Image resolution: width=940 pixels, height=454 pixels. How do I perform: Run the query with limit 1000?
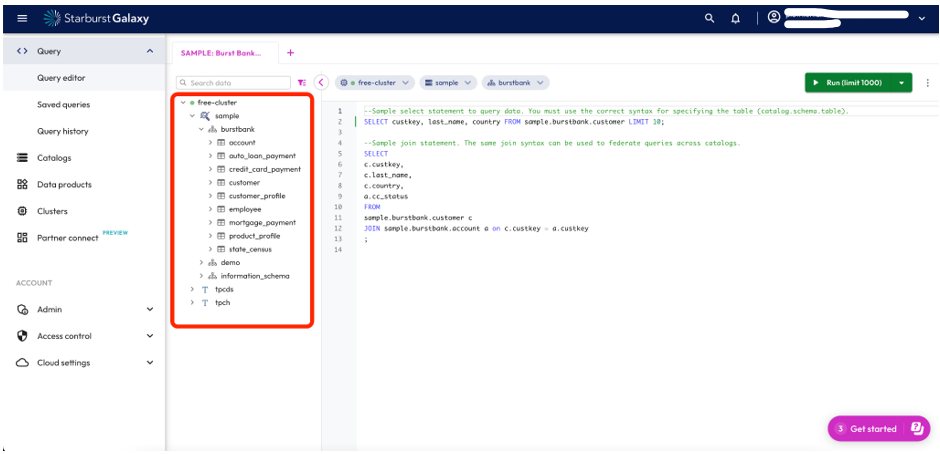pos(848,83)
